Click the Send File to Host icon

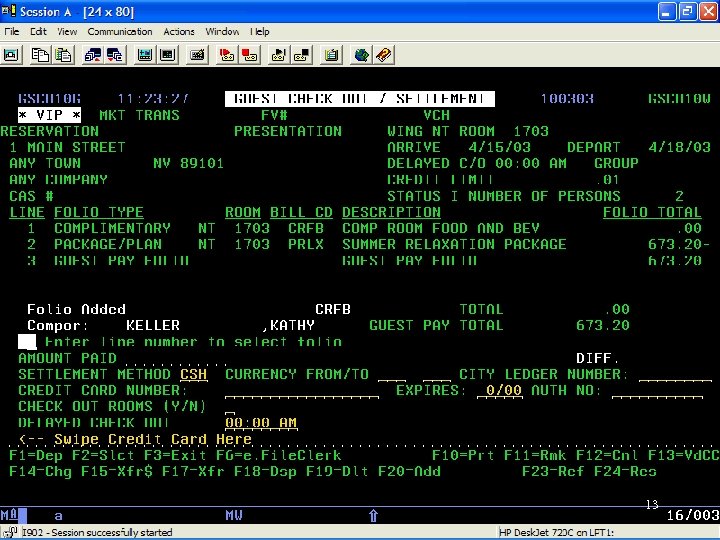click(93, 55)
